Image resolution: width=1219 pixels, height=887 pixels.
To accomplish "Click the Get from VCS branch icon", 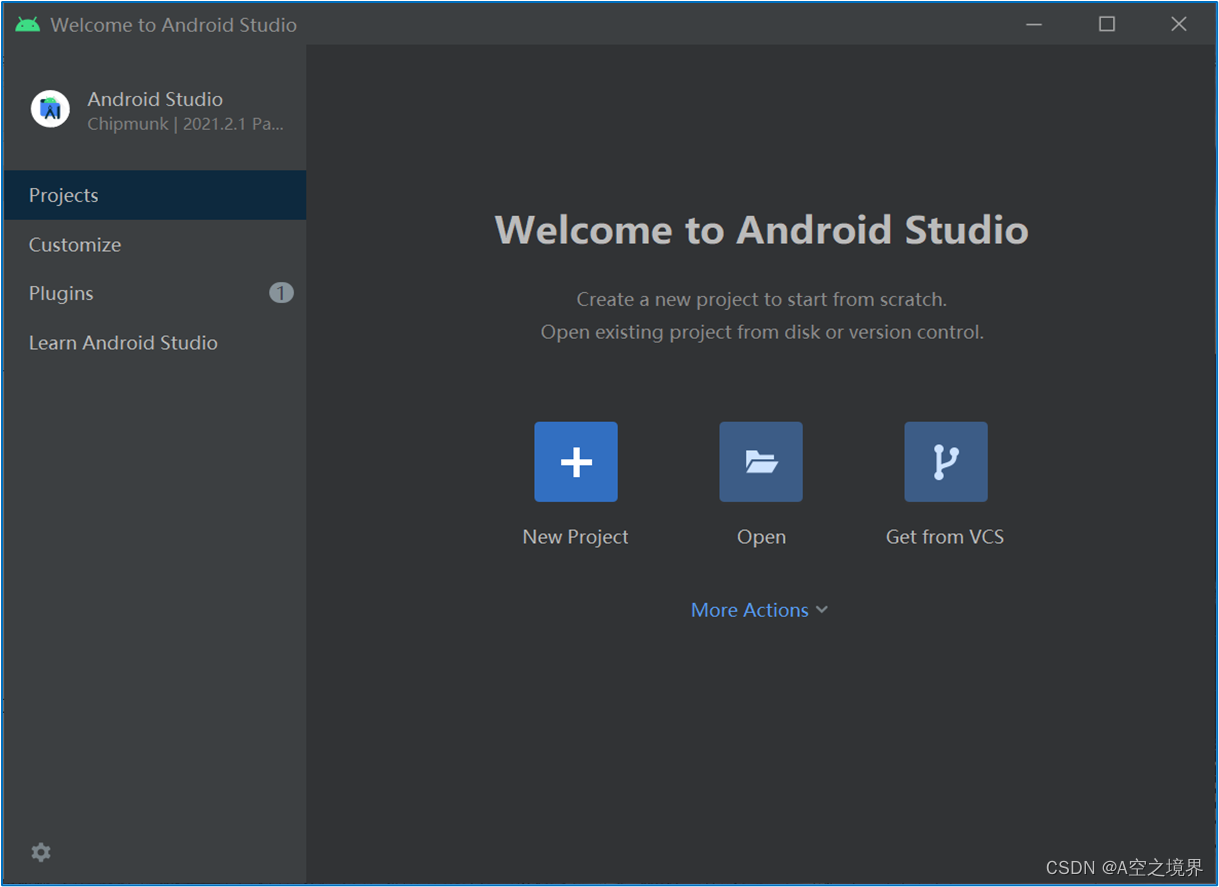I will [946, 461].
